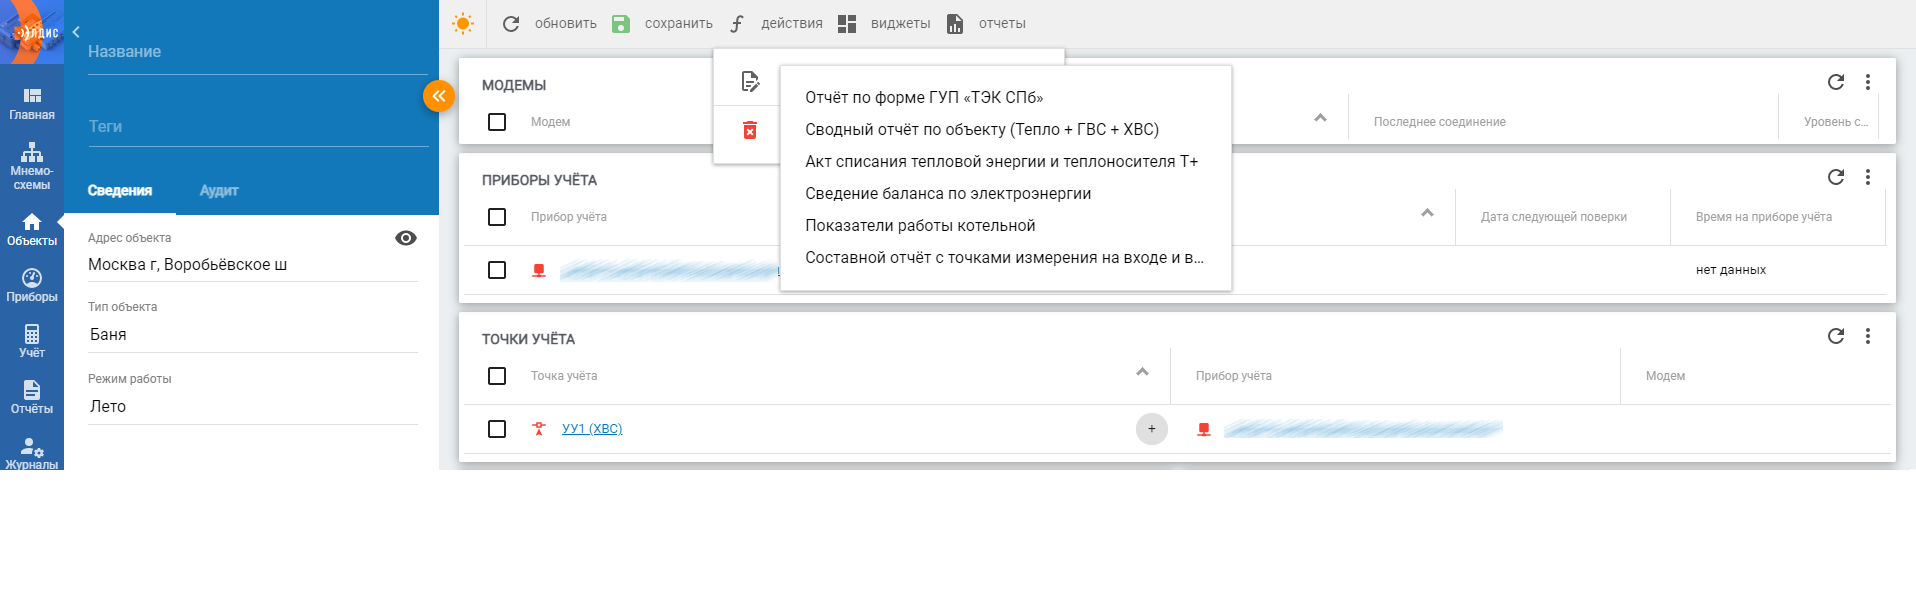Click the back chevron beside the logo
The image size is (1916, 600).
point(76,32)
